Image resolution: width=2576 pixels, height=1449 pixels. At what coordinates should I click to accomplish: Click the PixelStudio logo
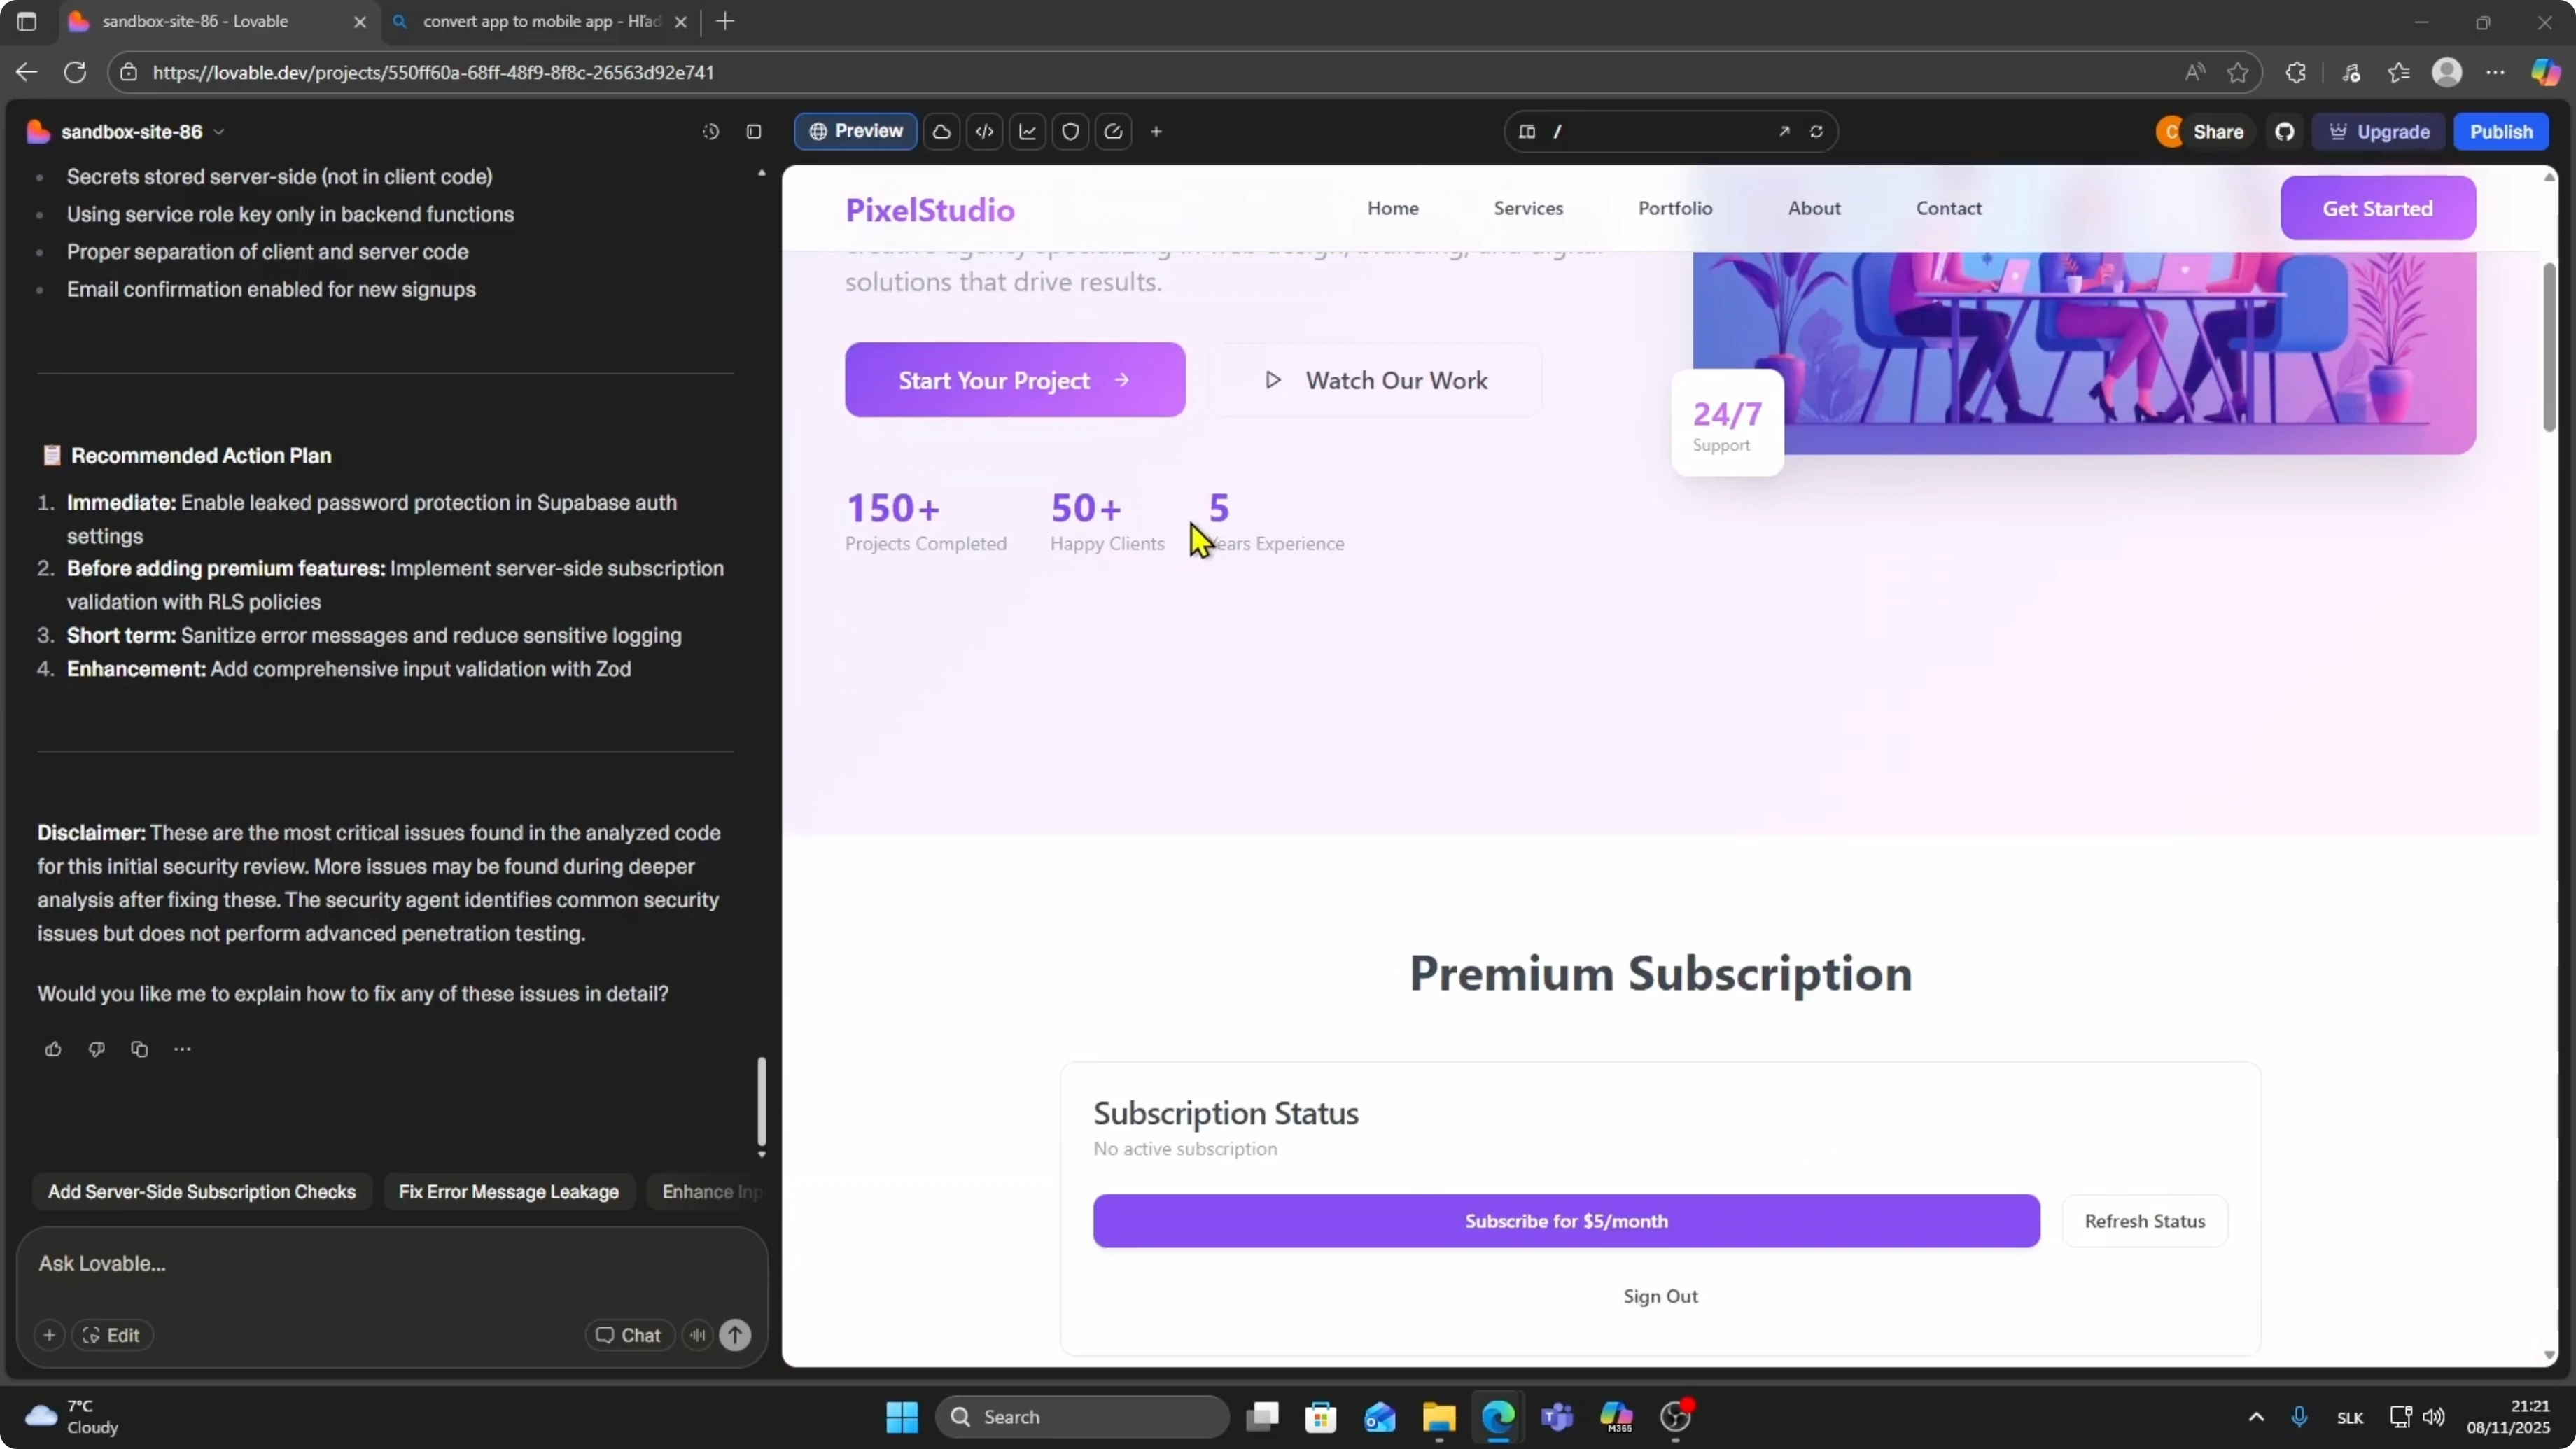(930, 209)
